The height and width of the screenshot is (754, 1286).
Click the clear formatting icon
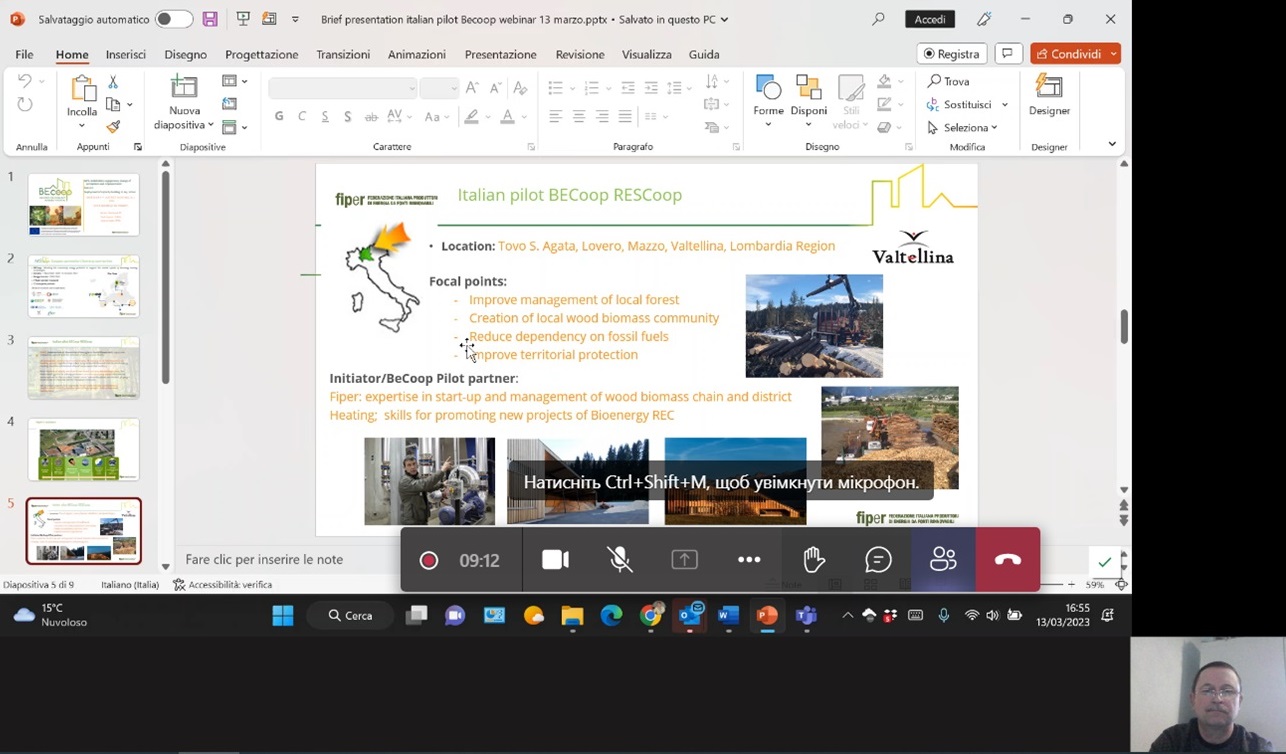click(518, 88)
